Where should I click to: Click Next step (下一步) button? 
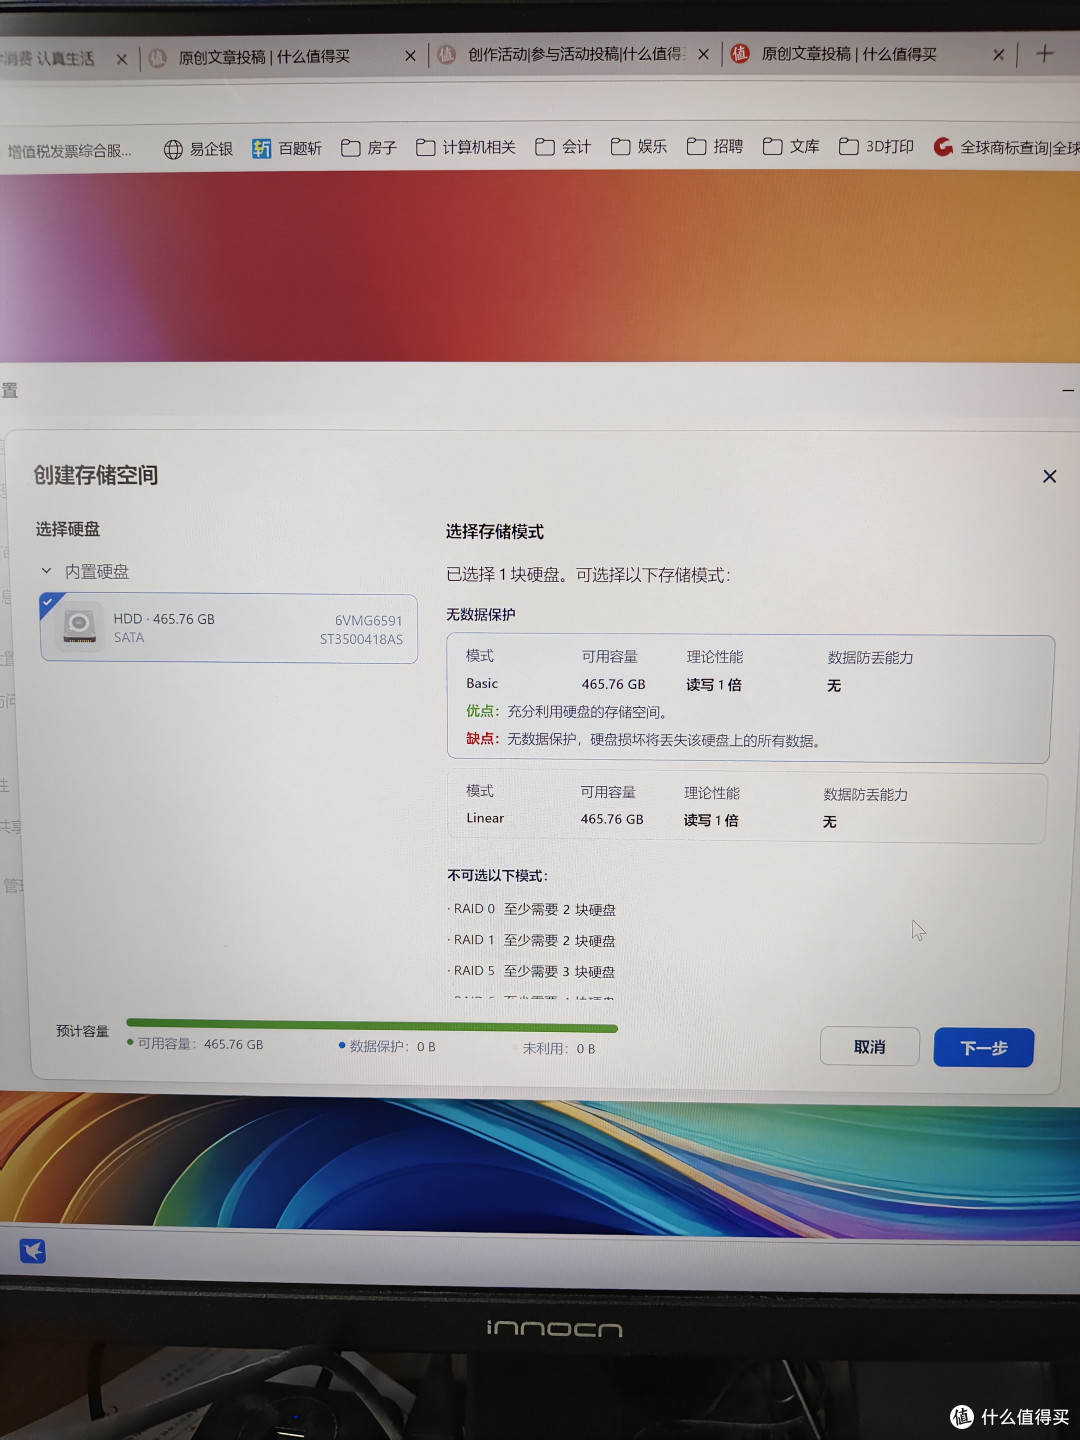click(x=983, y=1047)
